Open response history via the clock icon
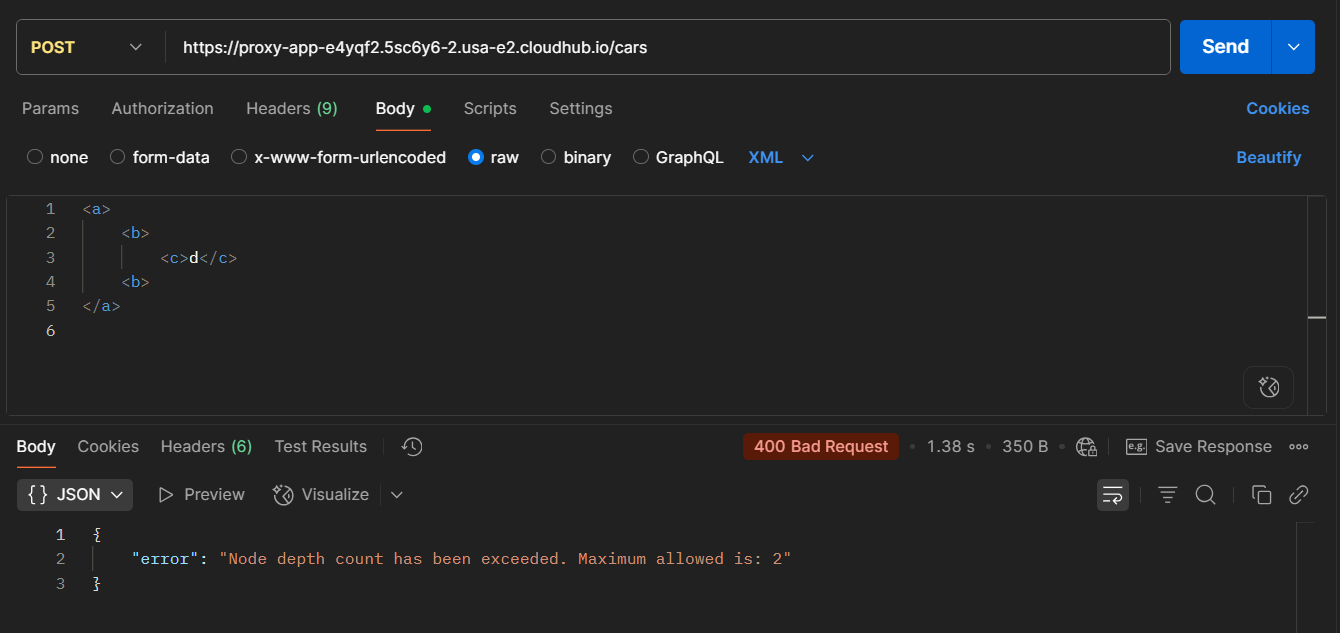The height and width of the screenshot is (633, 1340). (x=411, y=446)
